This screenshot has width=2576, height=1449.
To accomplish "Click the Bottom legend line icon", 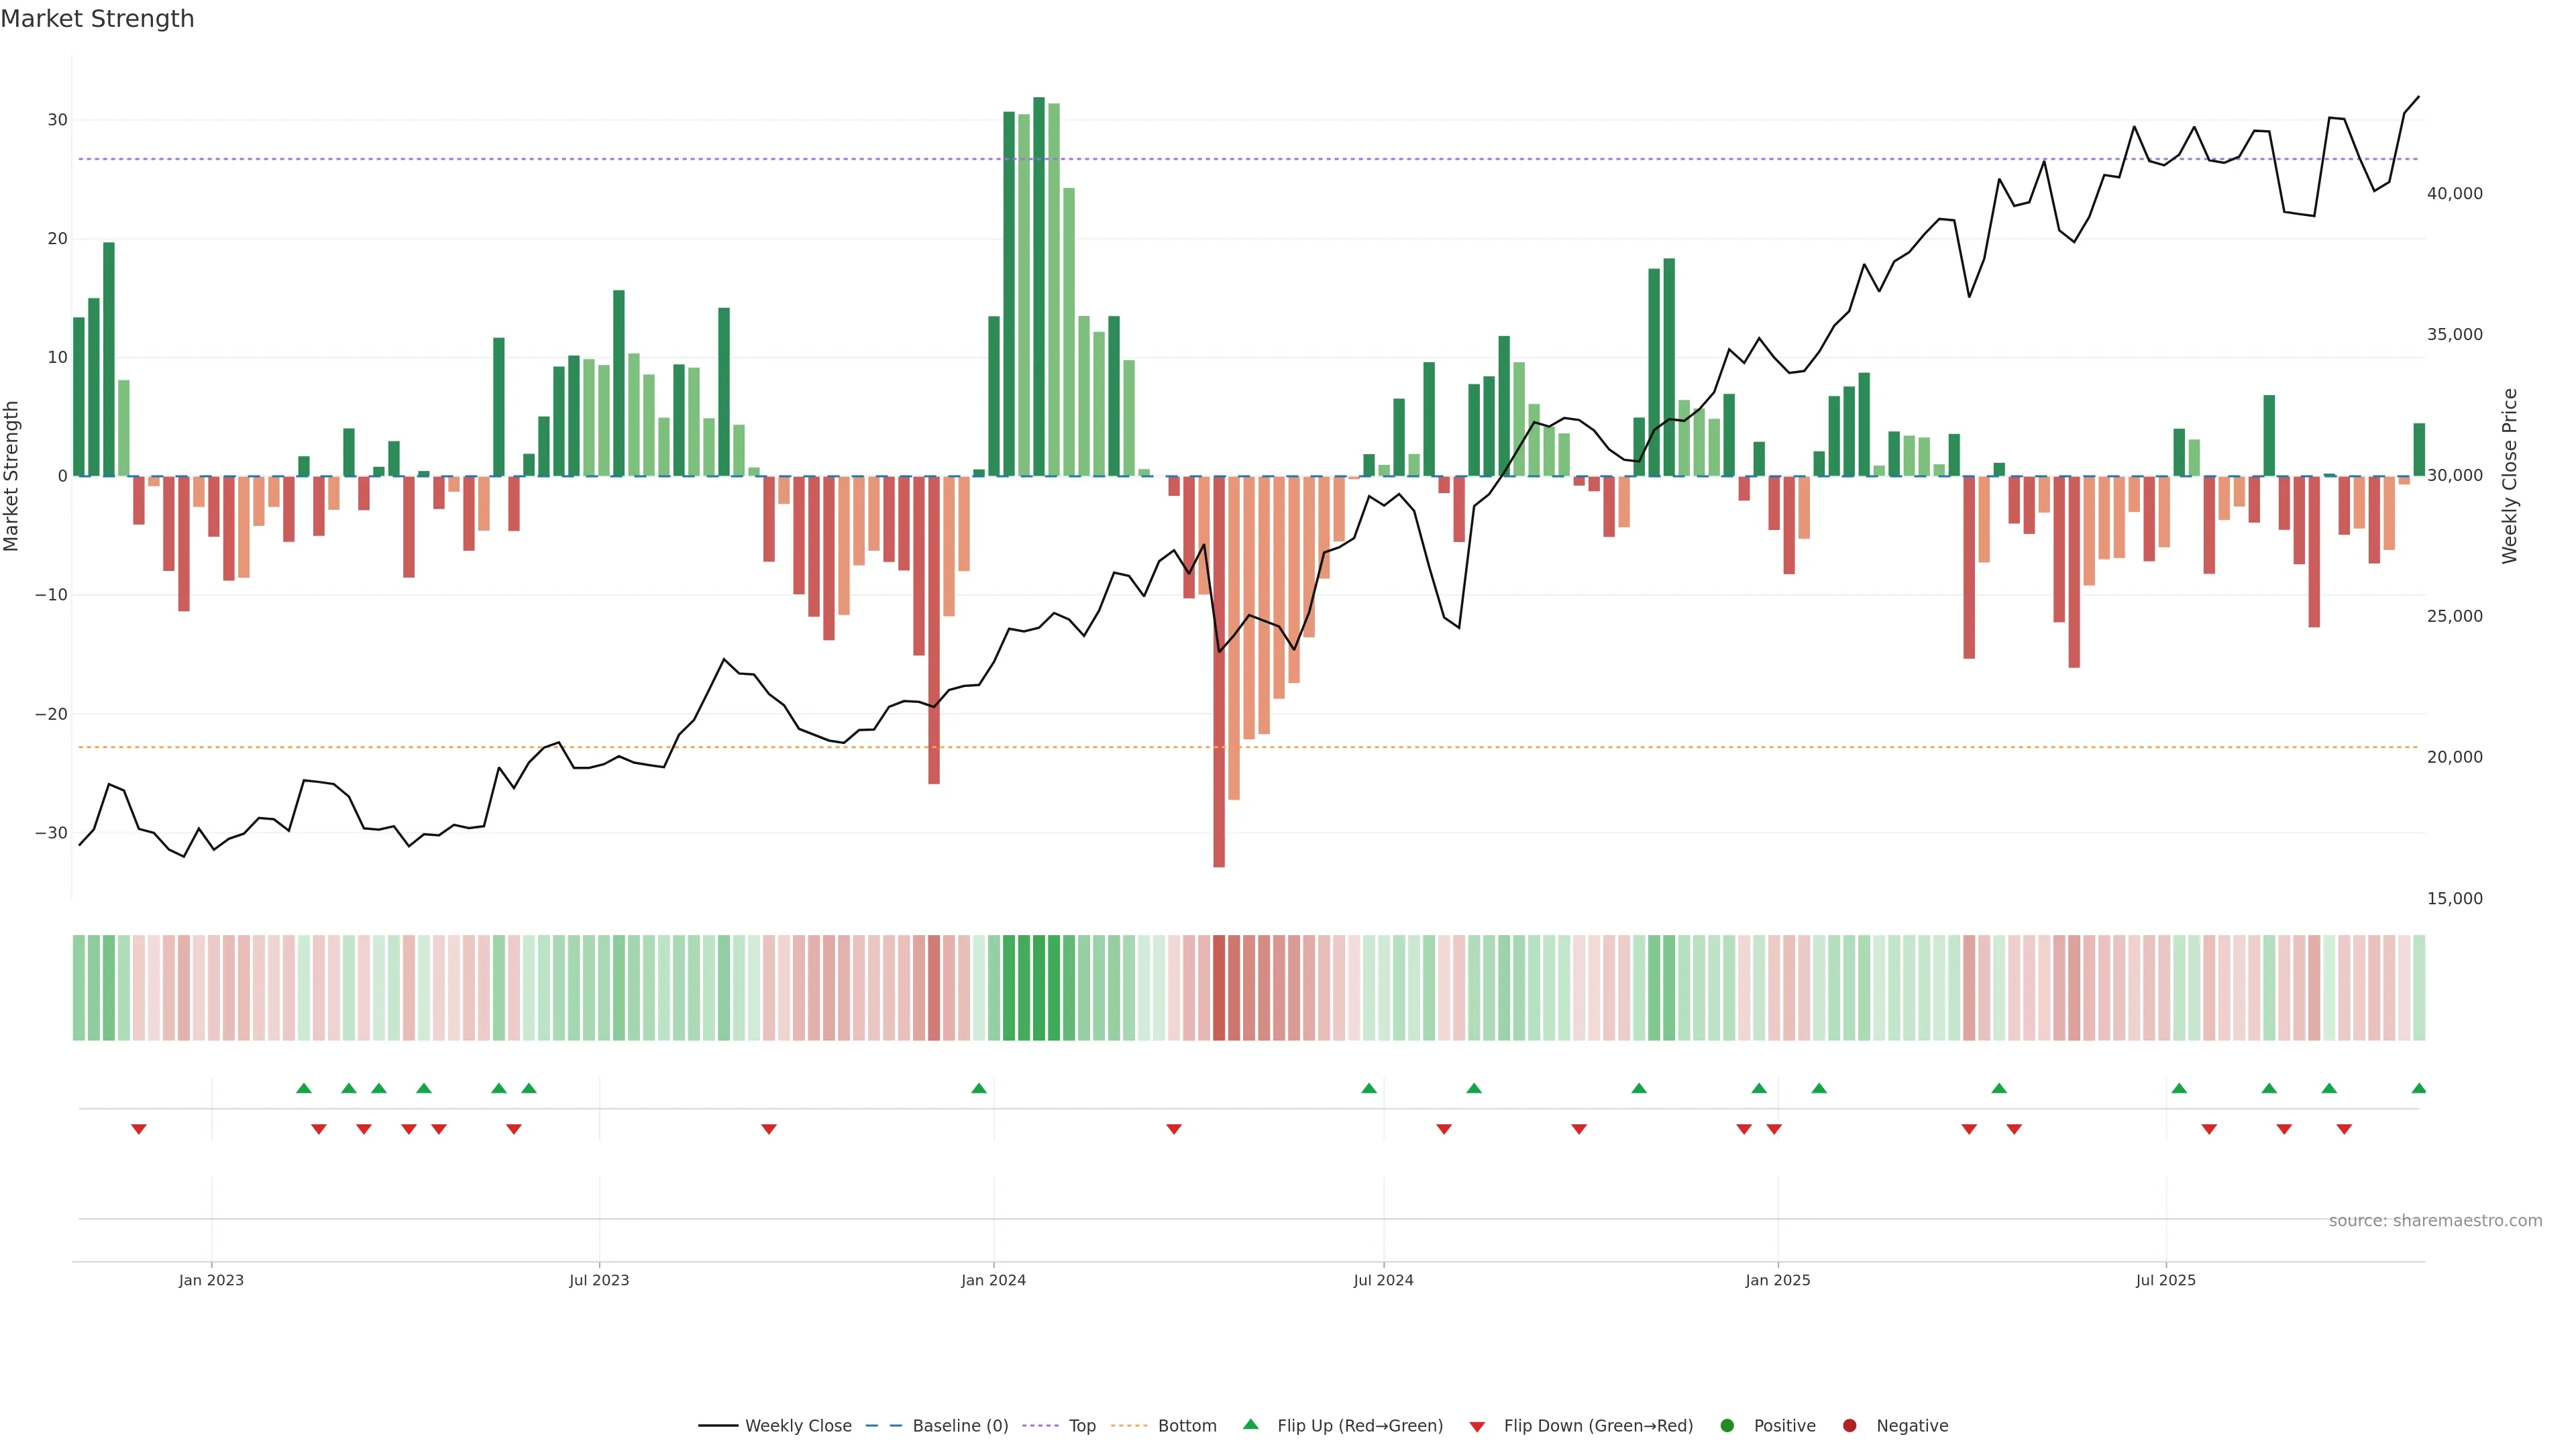I will coord(1129,1426).
